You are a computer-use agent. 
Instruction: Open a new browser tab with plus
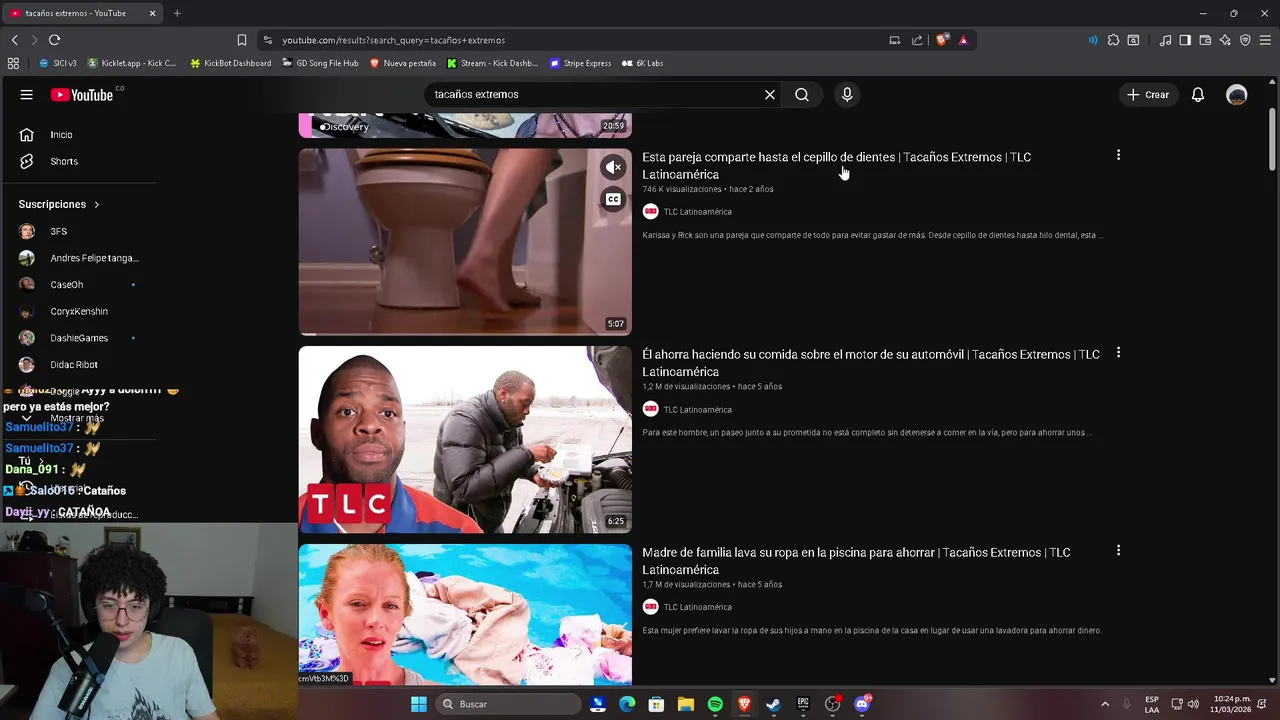point(177,13)
